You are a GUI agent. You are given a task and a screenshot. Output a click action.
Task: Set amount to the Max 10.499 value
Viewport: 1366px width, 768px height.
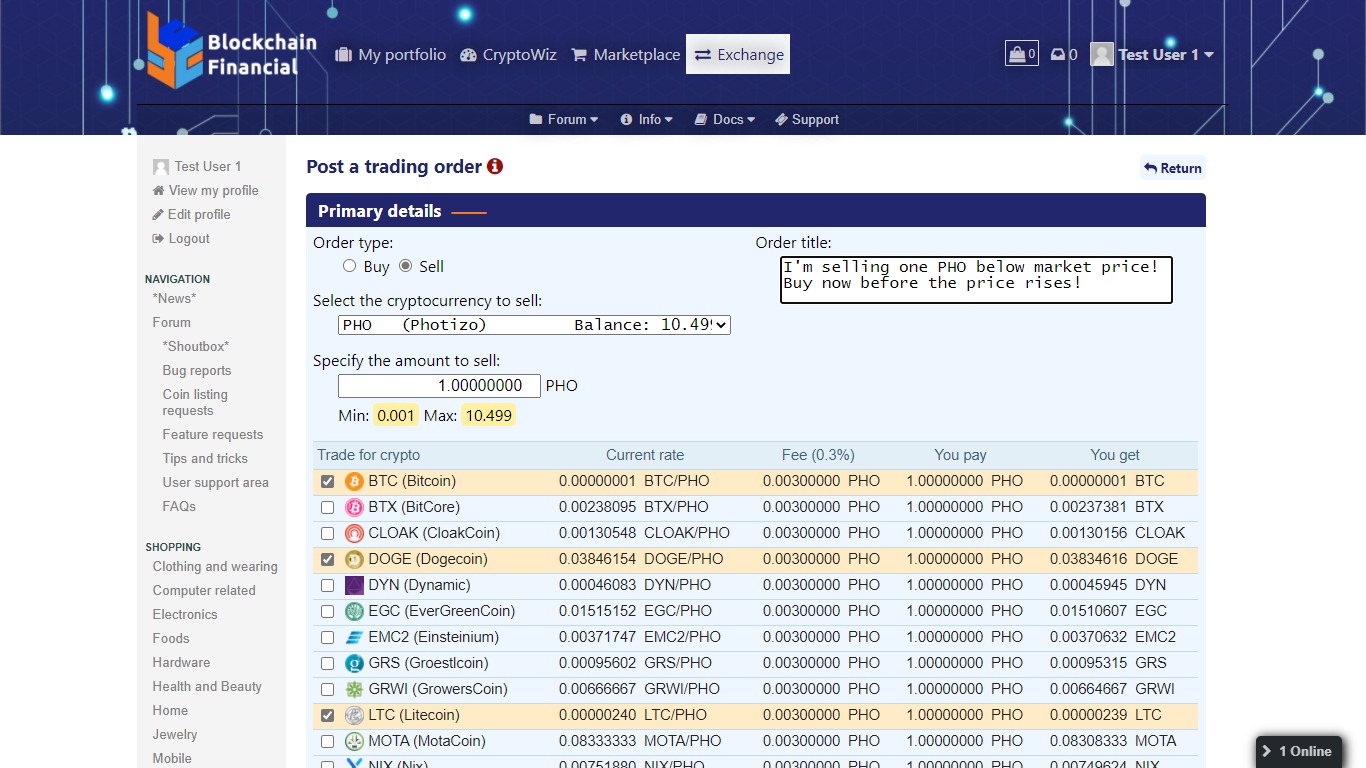[x=488, y=415]
